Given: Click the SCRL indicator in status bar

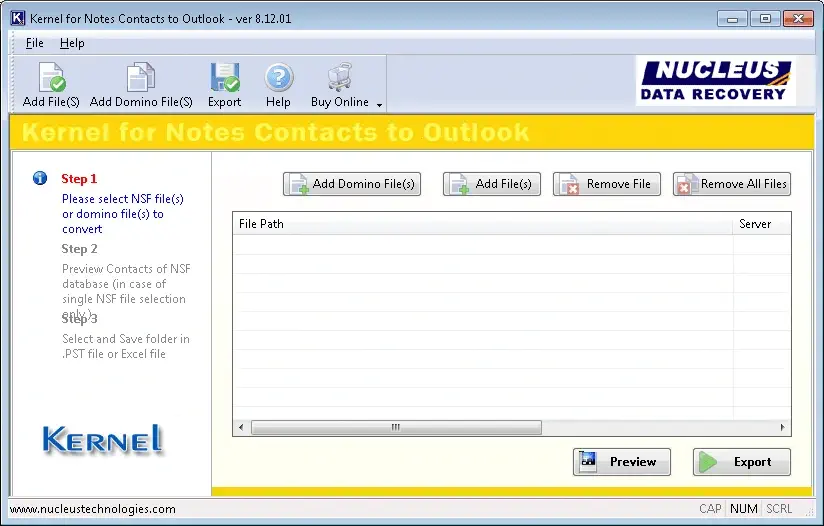Looking at the screenshot, I should 779,509.
